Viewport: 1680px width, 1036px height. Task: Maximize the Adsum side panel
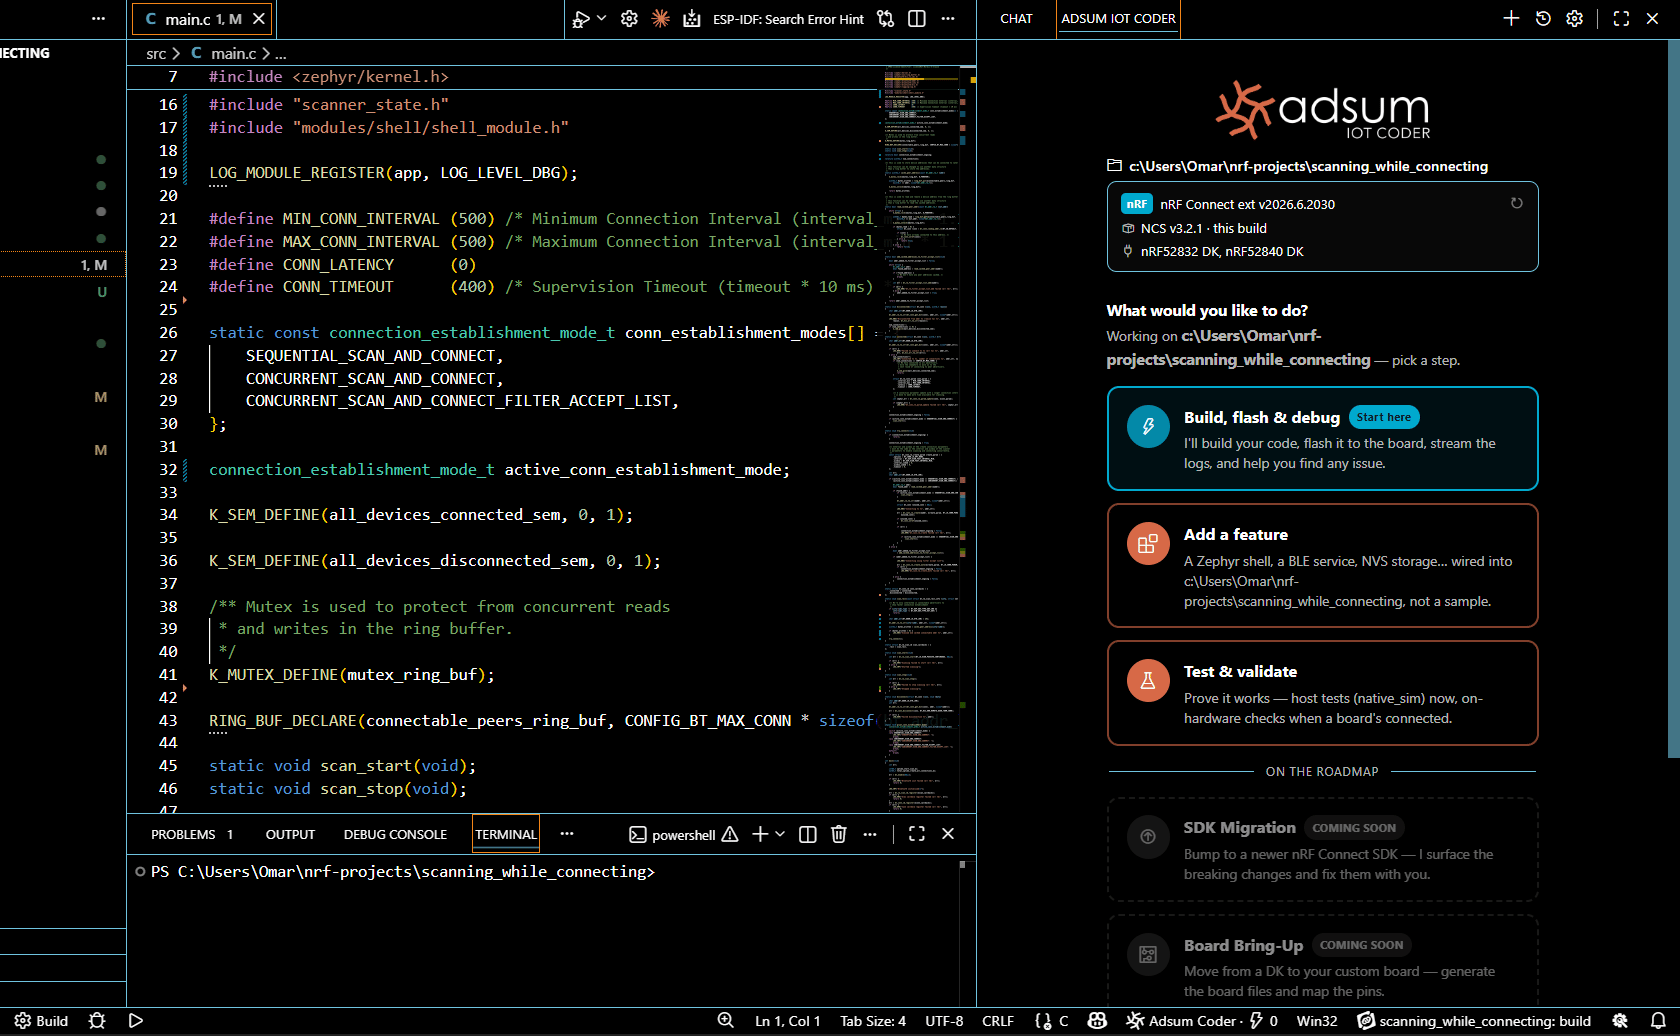click(x=1621, y=19)
